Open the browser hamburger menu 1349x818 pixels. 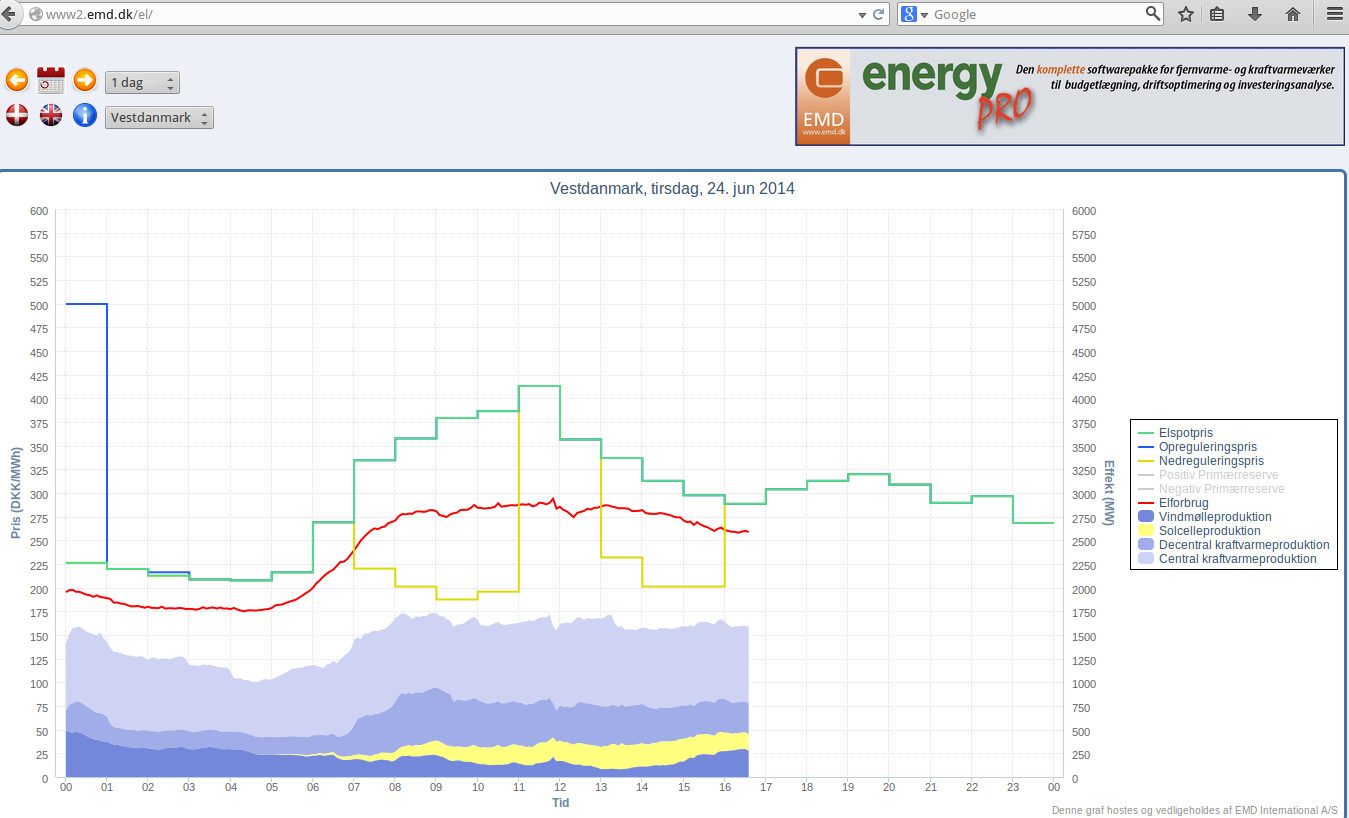click(x=1333, y=14)
